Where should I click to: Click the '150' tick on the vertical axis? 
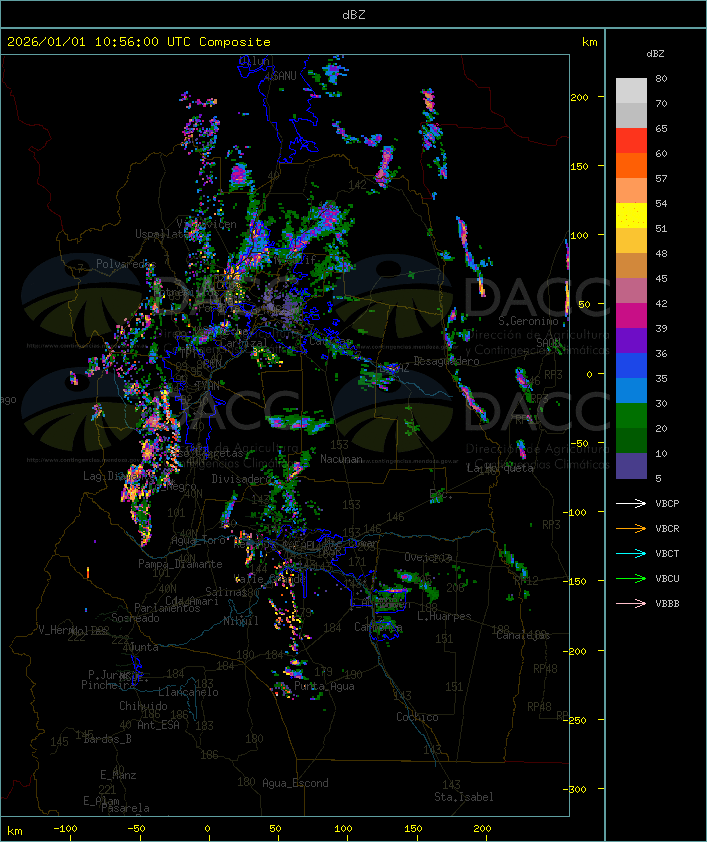[579, 166]
